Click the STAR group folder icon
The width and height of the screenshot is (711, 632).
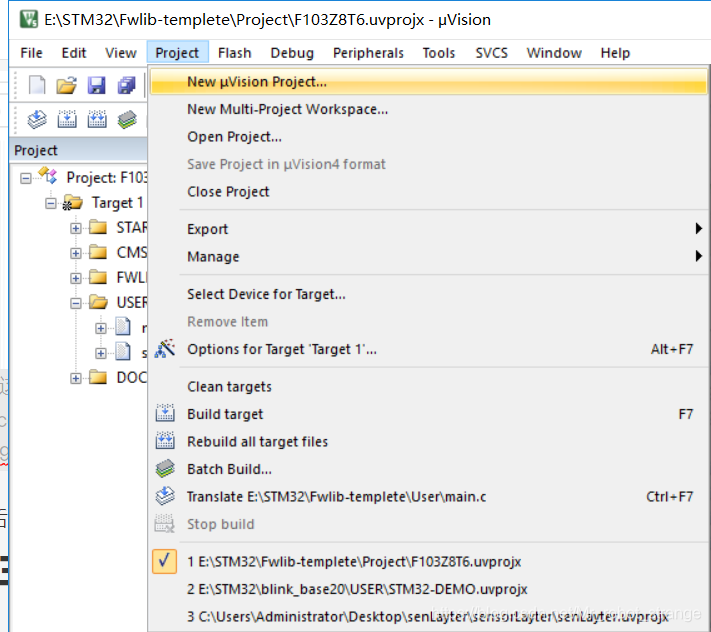[98, 227]
